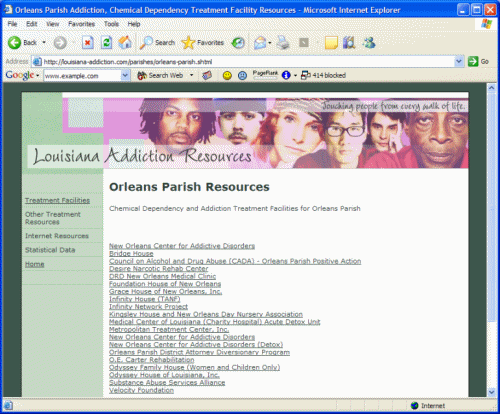
Task: Click the Google toolbar logo
Action: (x=20, y=75)
